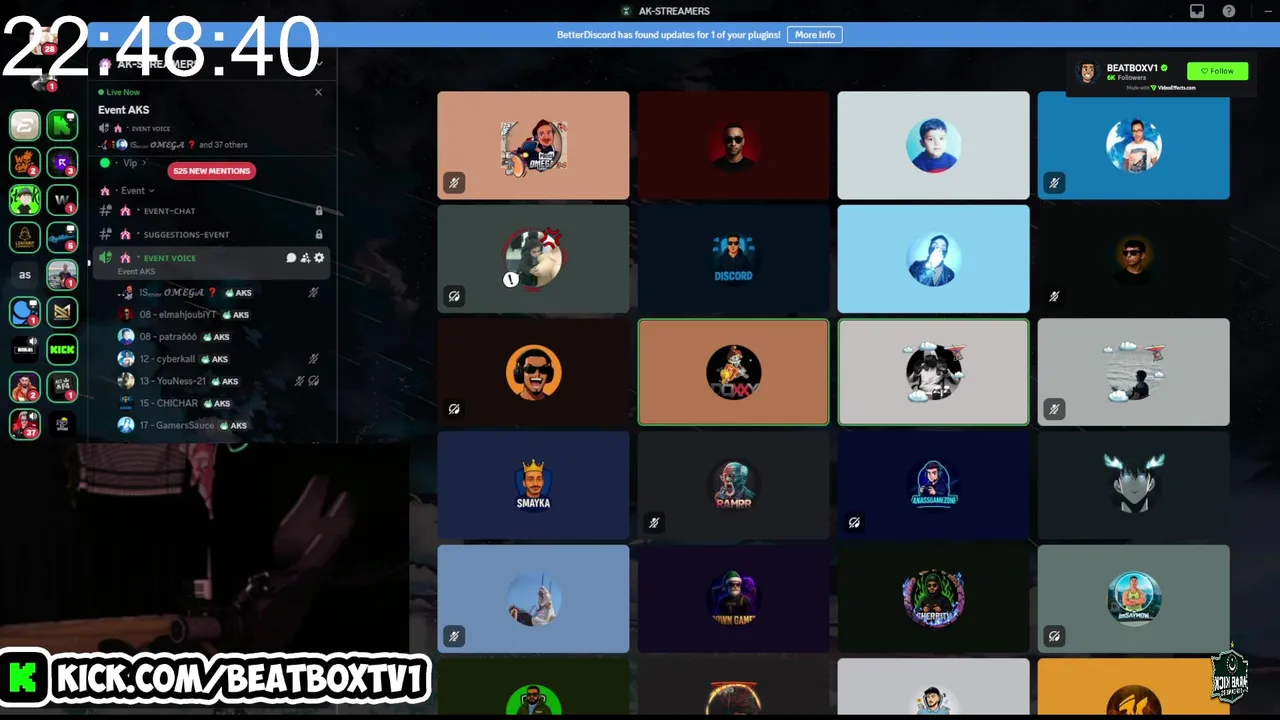Close the Live Now panel
Screen dimensions: 1280x720
coord(318,92)
